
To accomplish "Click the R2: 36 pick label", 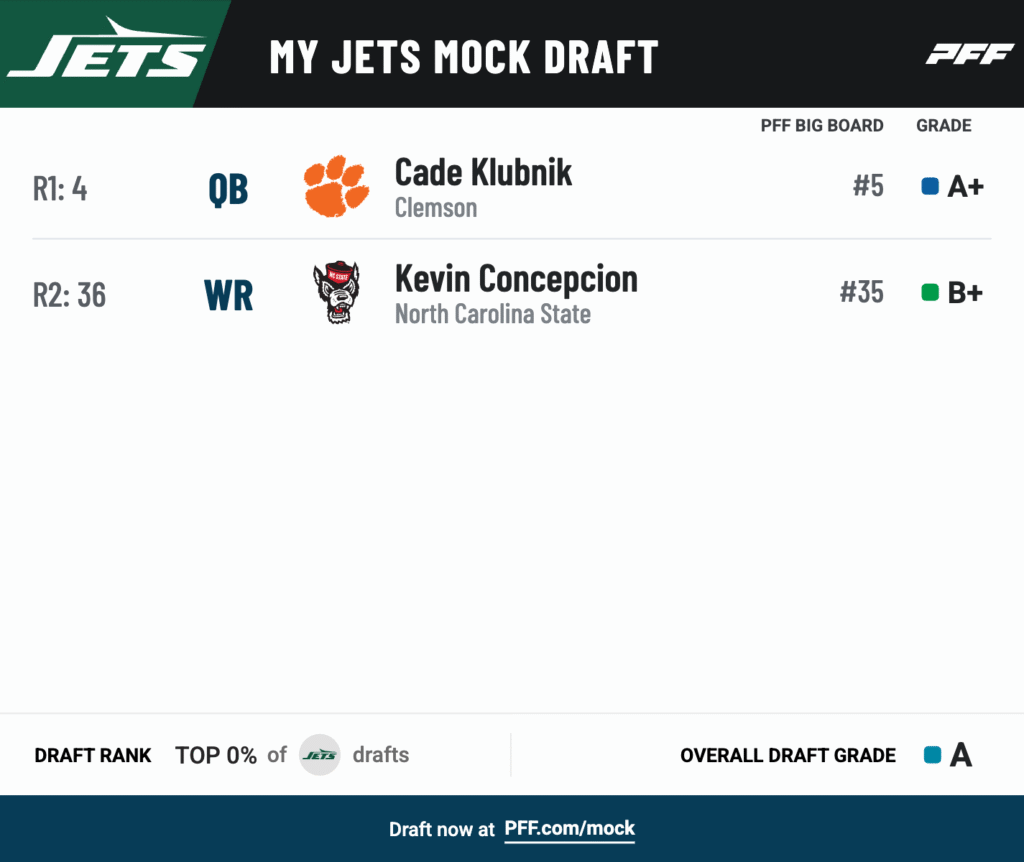I will (69, 295).
